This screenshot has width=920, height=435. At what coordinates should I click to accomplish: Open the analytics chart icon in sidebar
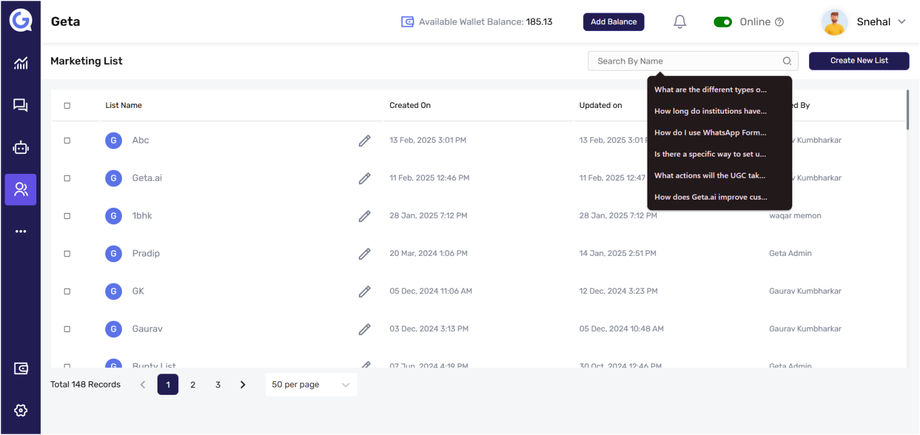point(20,63)
